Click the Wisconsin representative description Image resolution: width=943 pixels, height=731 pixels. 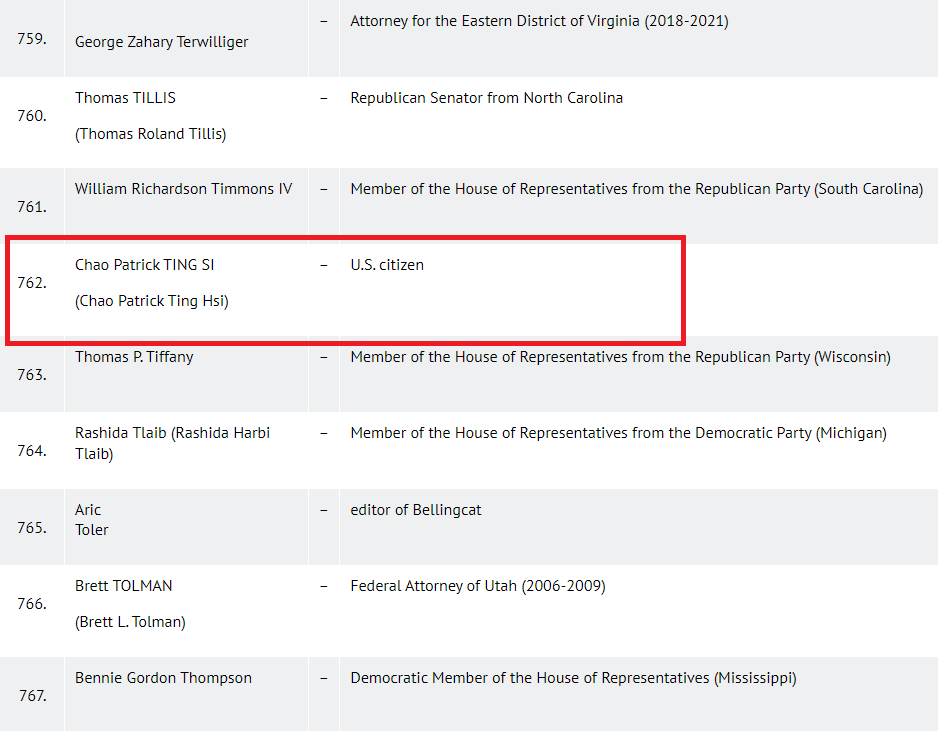click(x=620, y=357)
